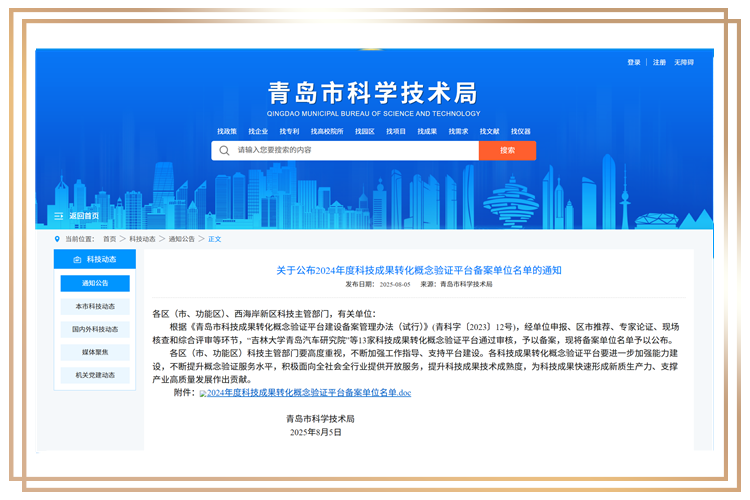Click the 返回首页 link
The width and height of the screenshot is (750, 500).
point(84,216)
